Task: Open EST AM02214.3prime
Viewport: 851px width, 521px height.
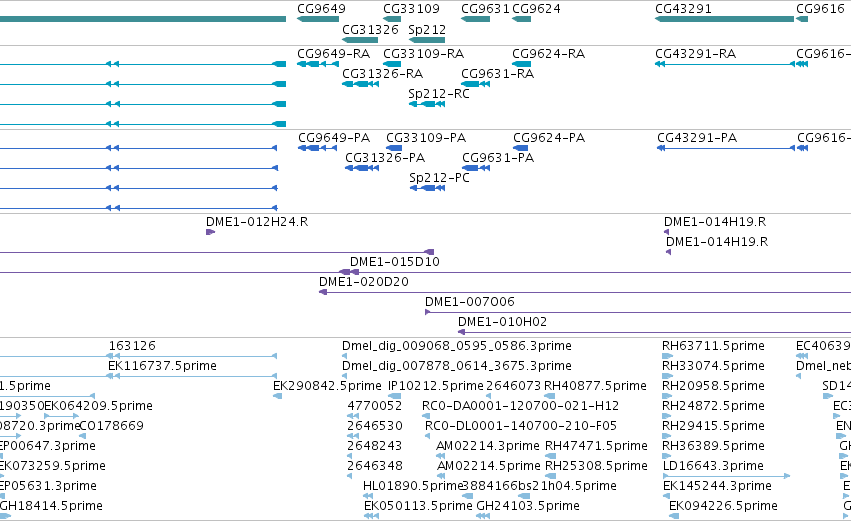Action: pos(488,447)
